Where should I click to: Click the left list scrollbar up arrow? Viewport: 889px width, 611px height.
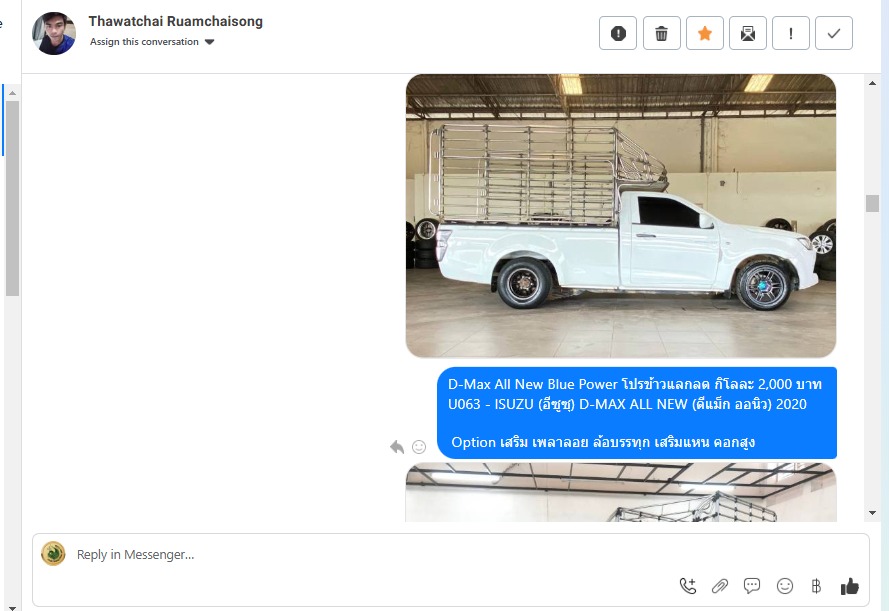12,93
